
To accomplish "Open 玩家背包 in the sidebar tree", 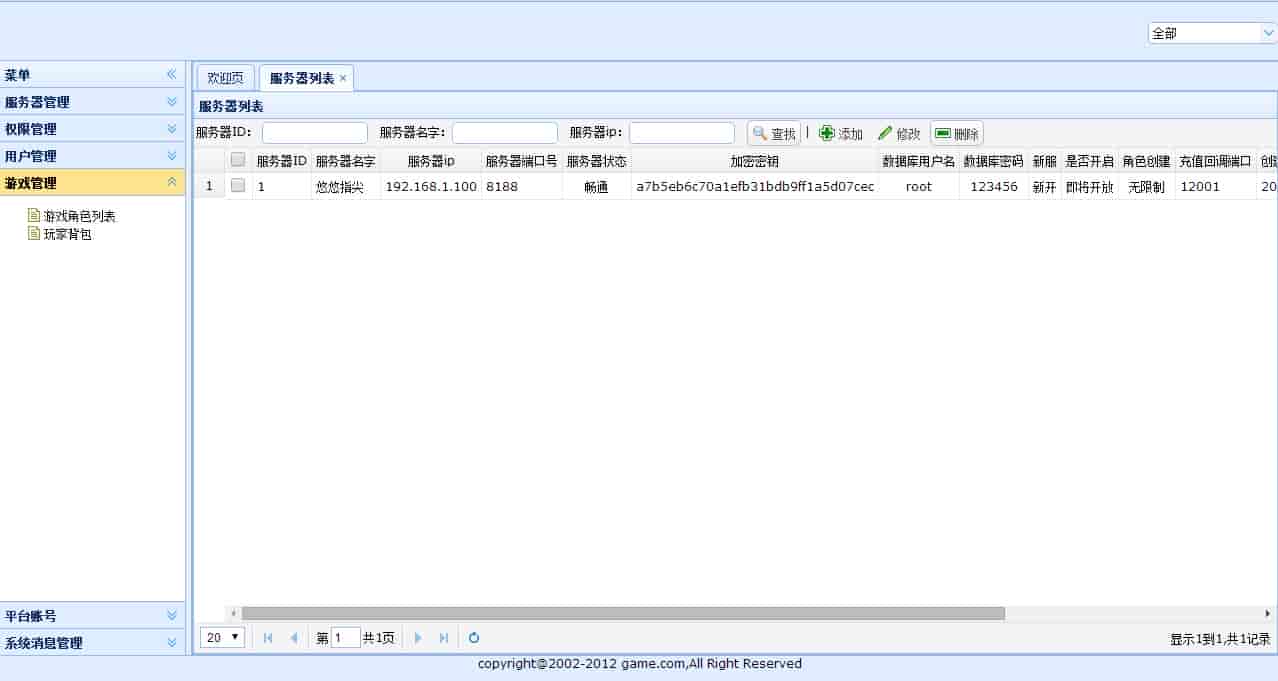I will click(67, 234).
